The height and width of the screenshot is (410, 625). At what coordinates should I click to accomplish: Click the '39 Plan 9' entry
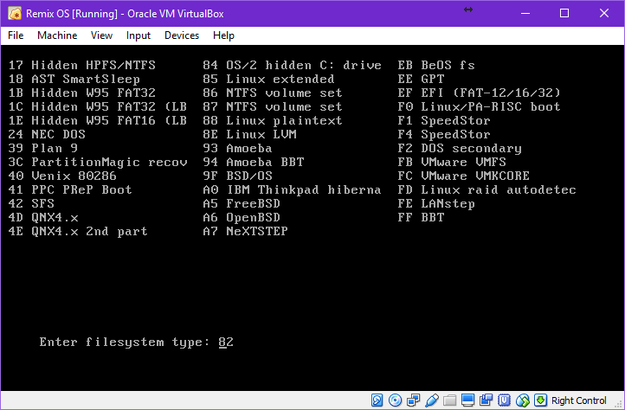[43, 148]
